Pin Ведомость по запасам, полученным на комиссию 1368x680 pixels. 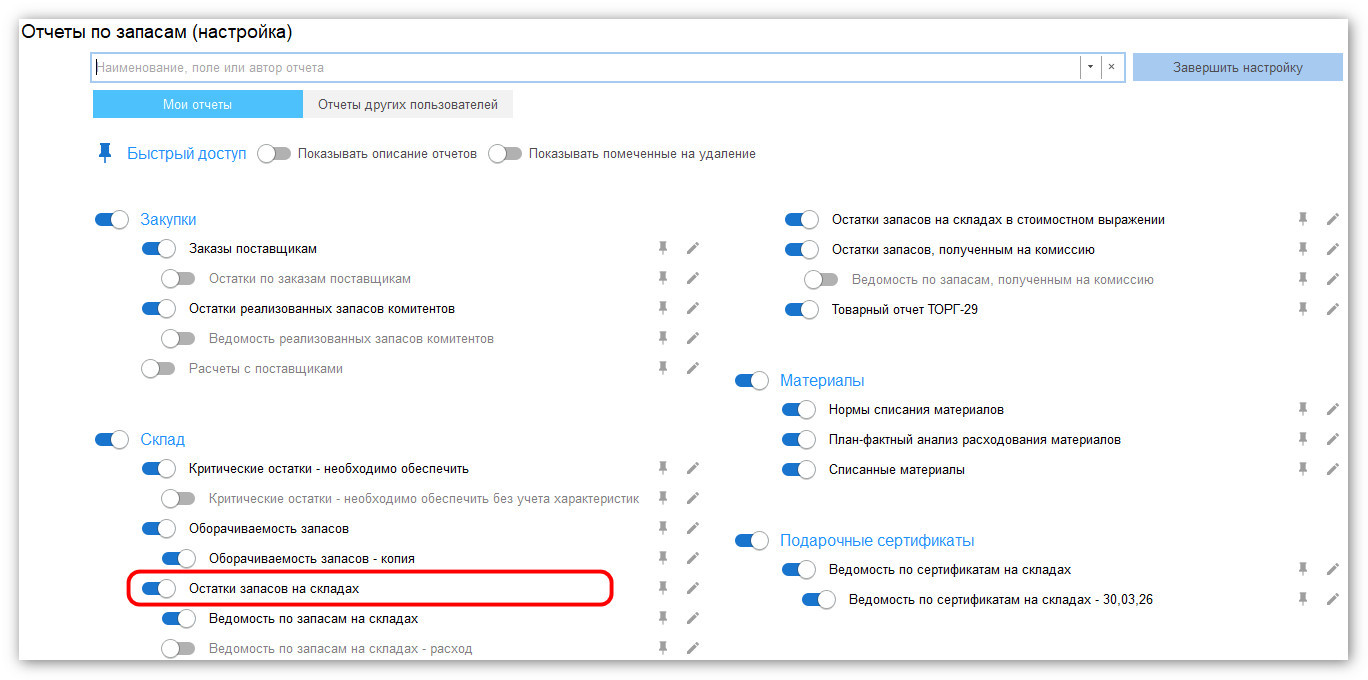click(1302, 279)
